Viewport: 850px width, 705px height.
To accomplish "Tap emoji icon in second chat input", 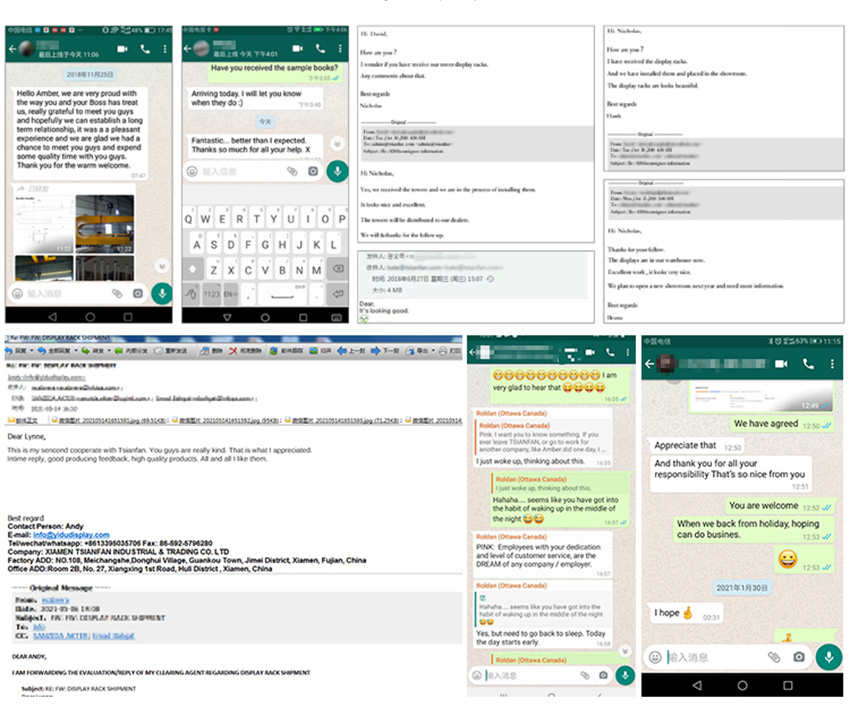I will 192,171.
